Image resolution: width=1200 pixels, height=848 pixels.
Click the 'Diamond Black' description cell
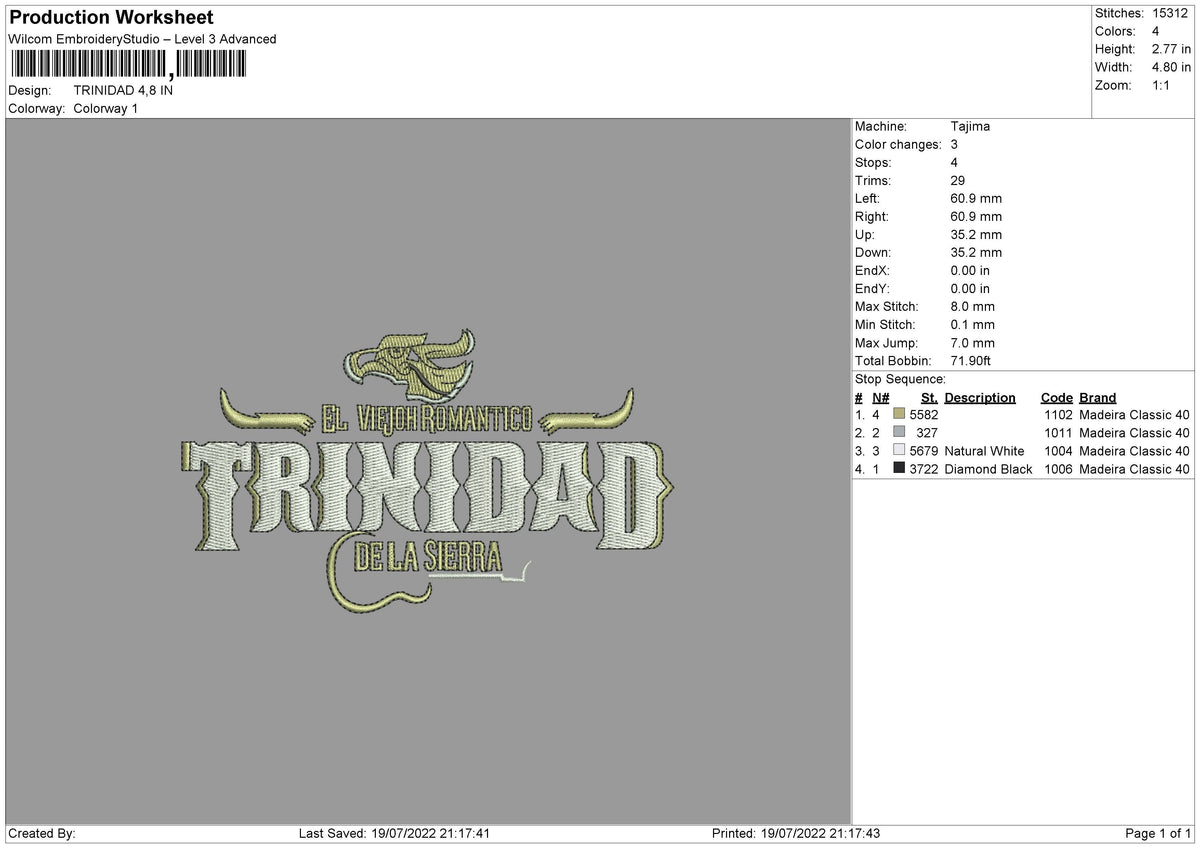coord(988,469)
